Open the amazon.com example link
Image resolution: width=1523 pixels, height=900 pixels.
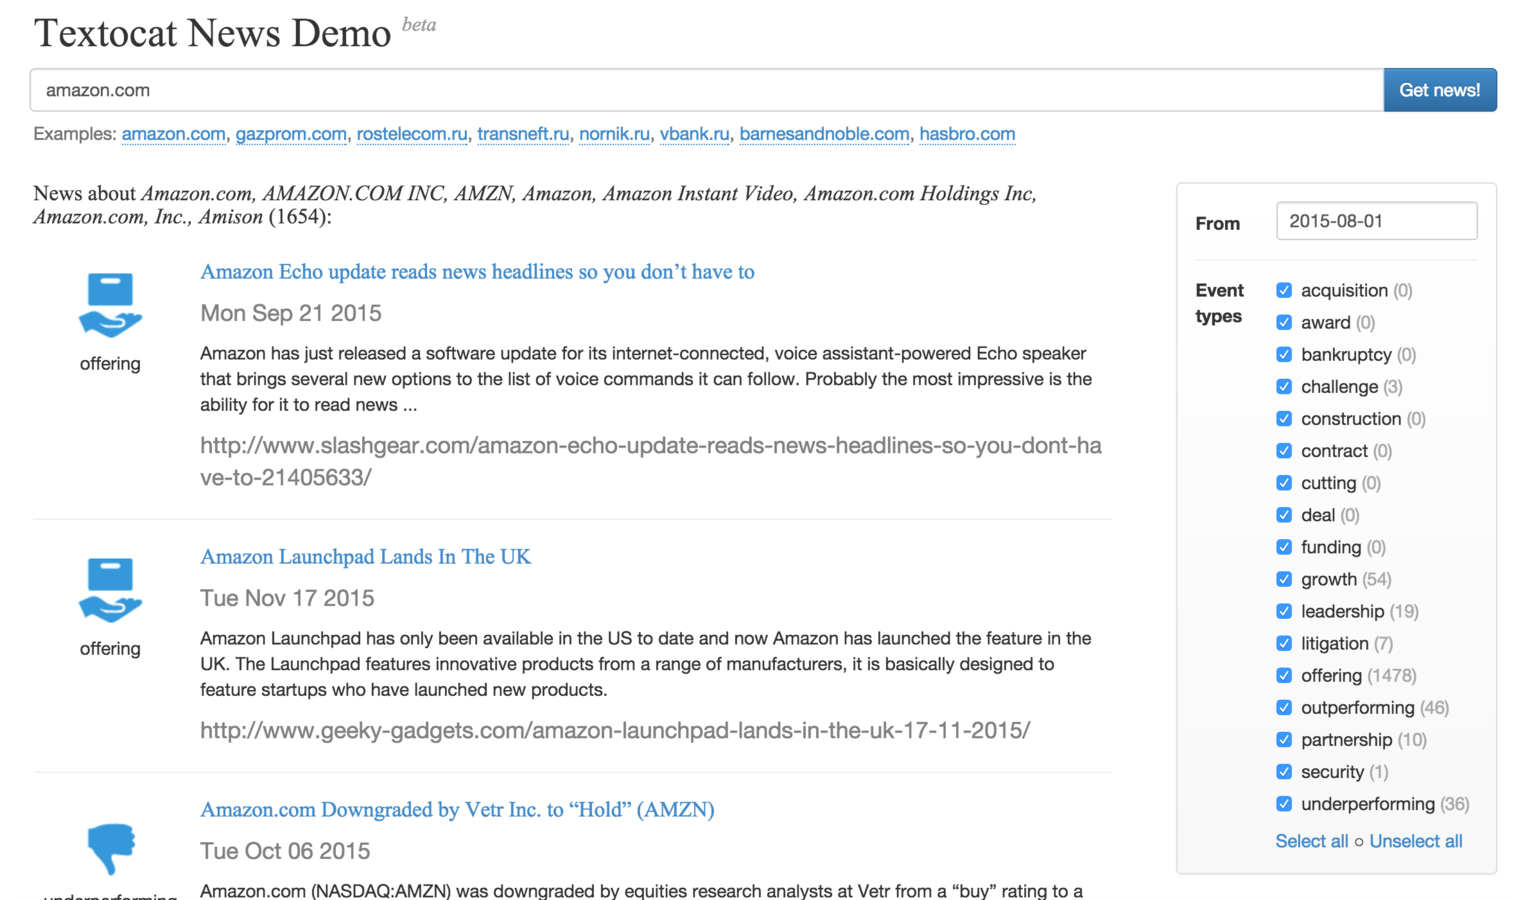click(x=173, y=134)
